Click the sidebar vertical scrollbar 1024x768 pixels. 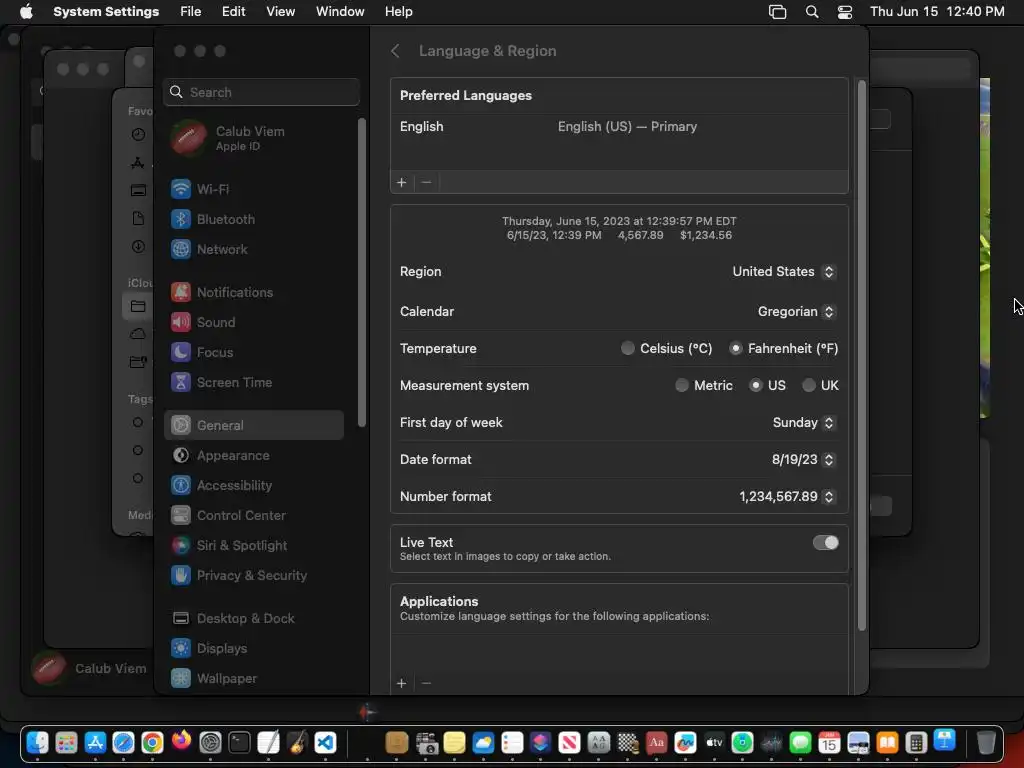[x=362, y=273]
